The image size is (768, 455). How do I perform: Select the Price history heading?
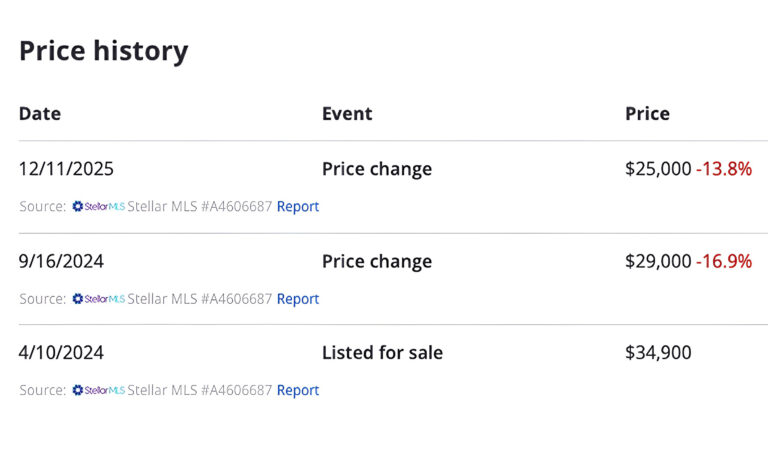click(103, 51)
